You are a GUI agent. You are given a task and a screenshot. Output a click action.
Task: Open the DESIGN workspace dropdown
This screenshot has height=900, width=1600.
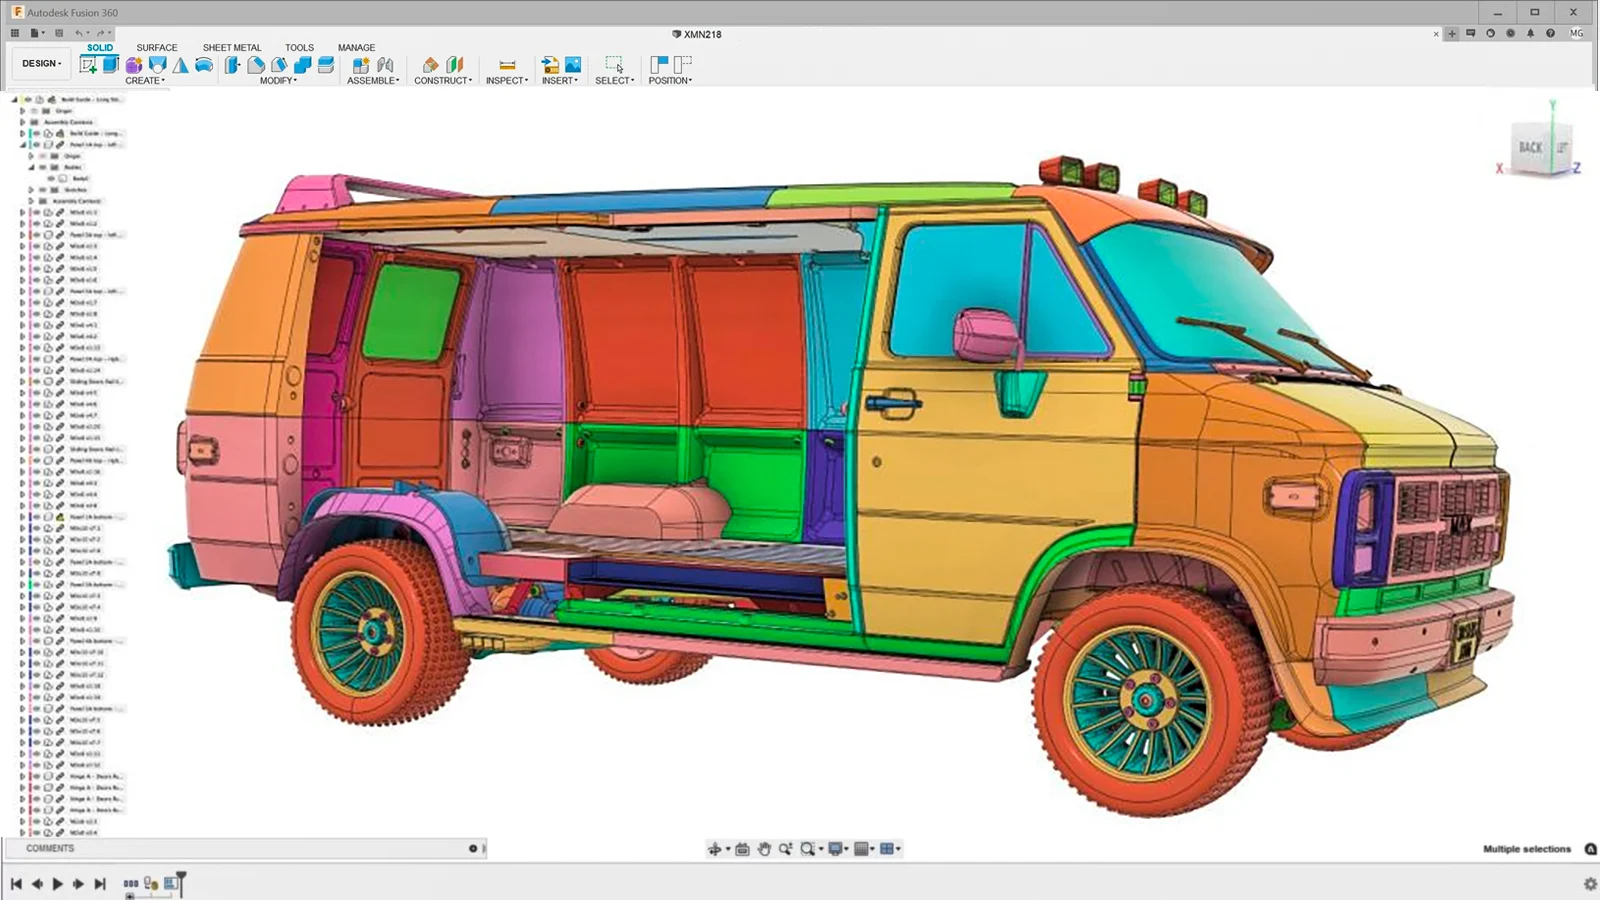(x=42, y=64)
